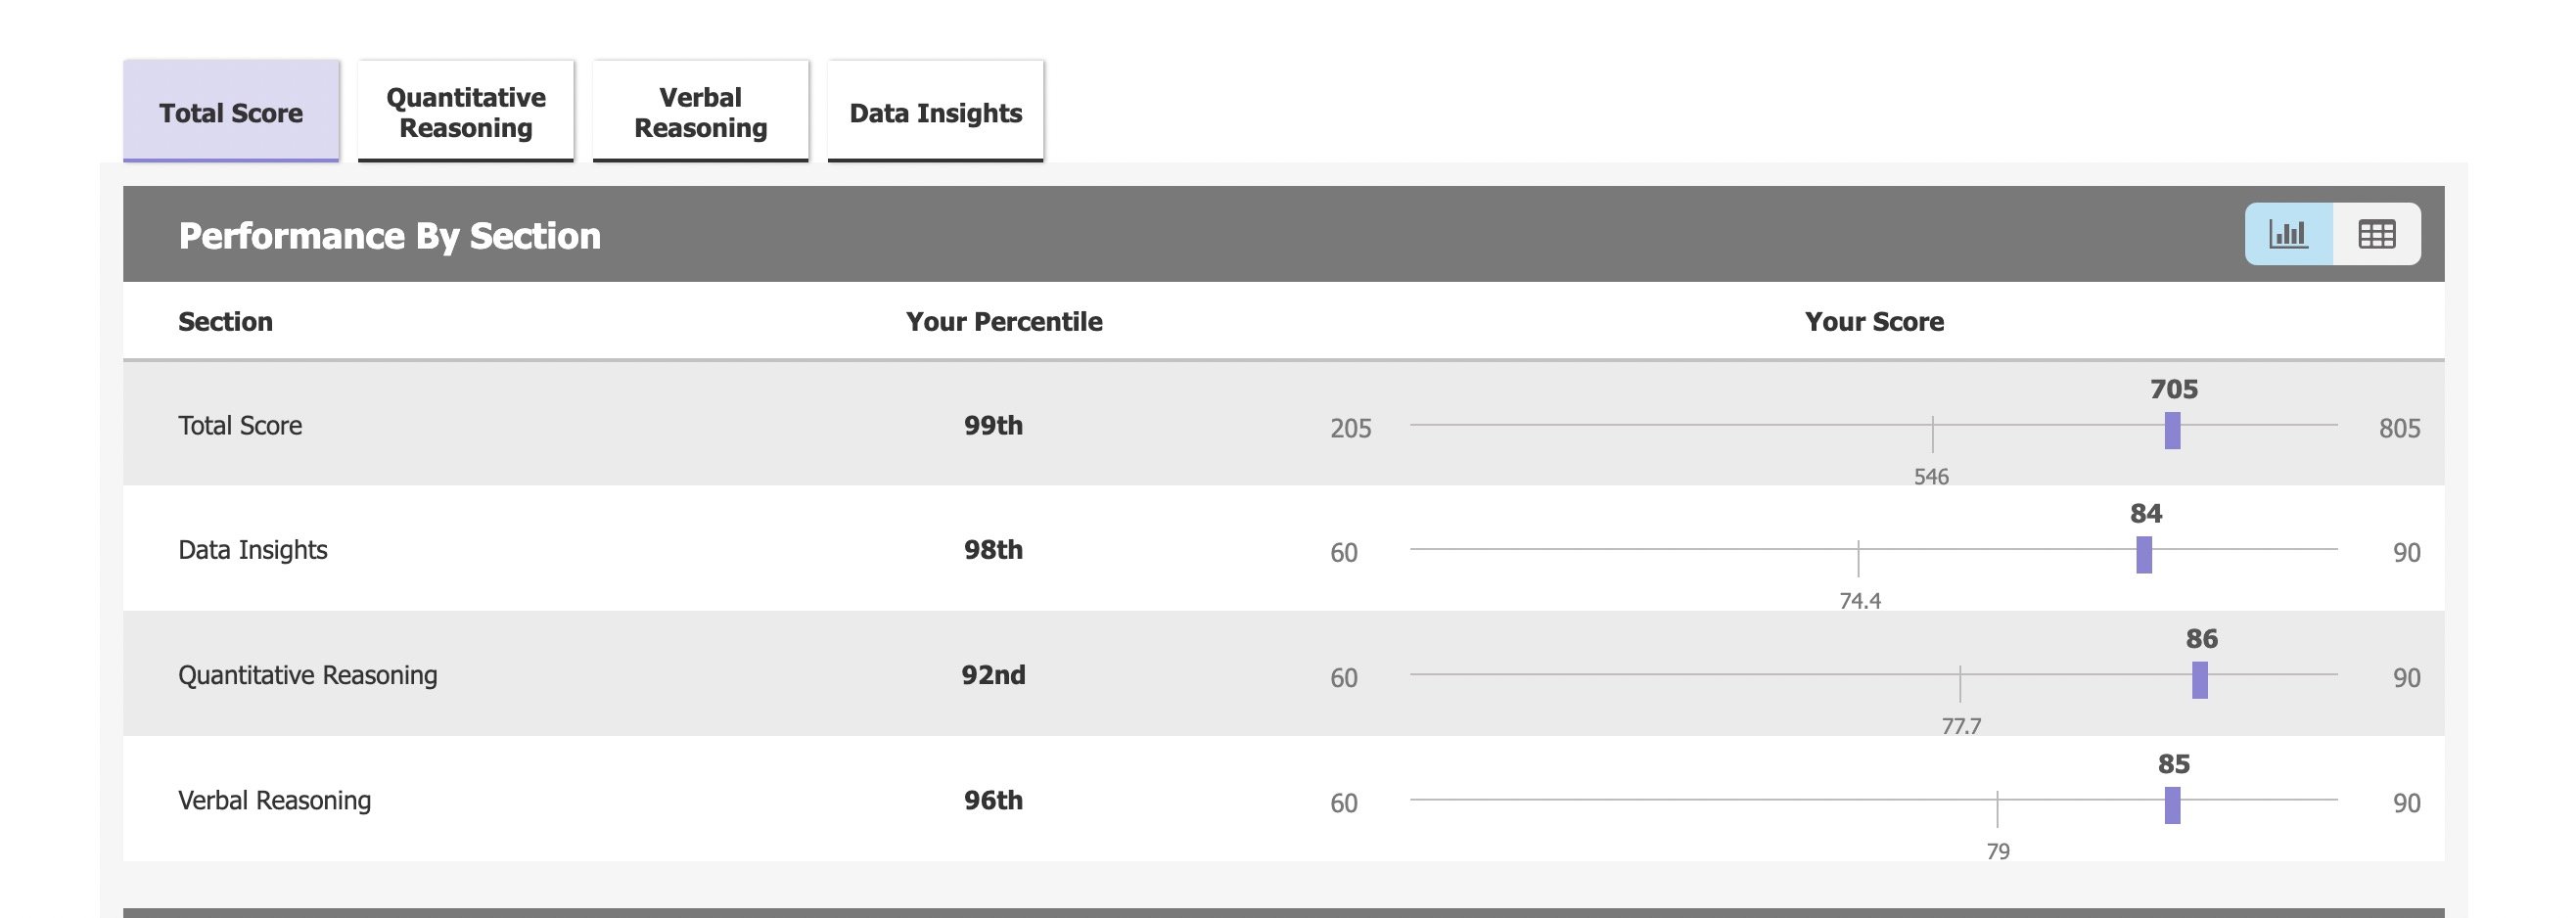Click the Quantitative Reasoning 86 marker

tap(2200, 680)
